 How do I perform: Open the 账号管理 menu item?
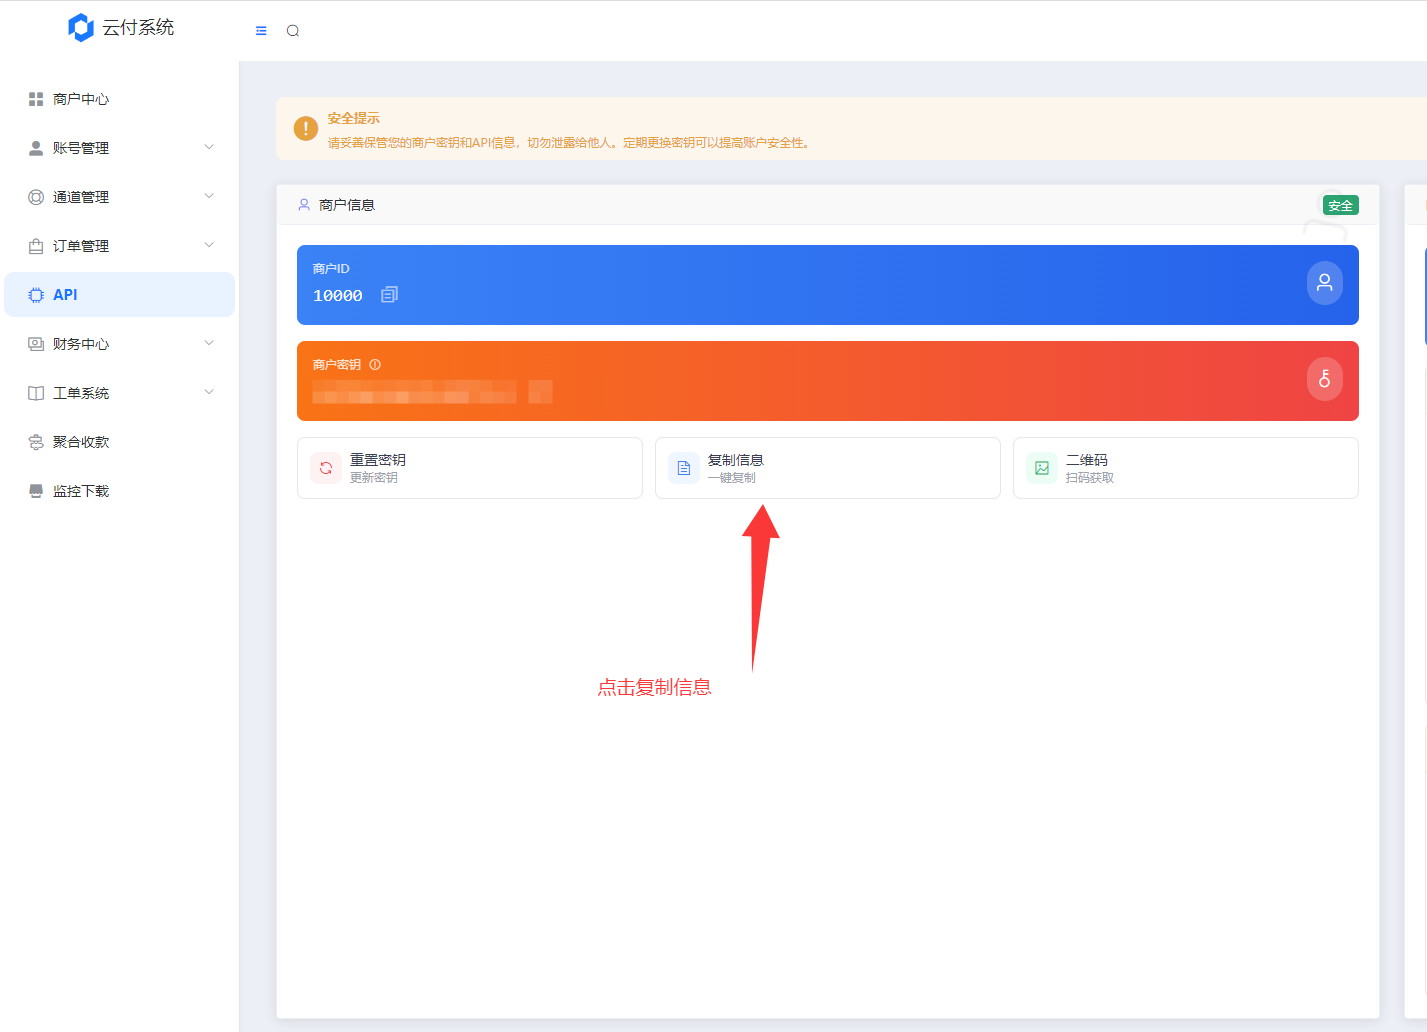pyautogui.click(x=120, y=148)
